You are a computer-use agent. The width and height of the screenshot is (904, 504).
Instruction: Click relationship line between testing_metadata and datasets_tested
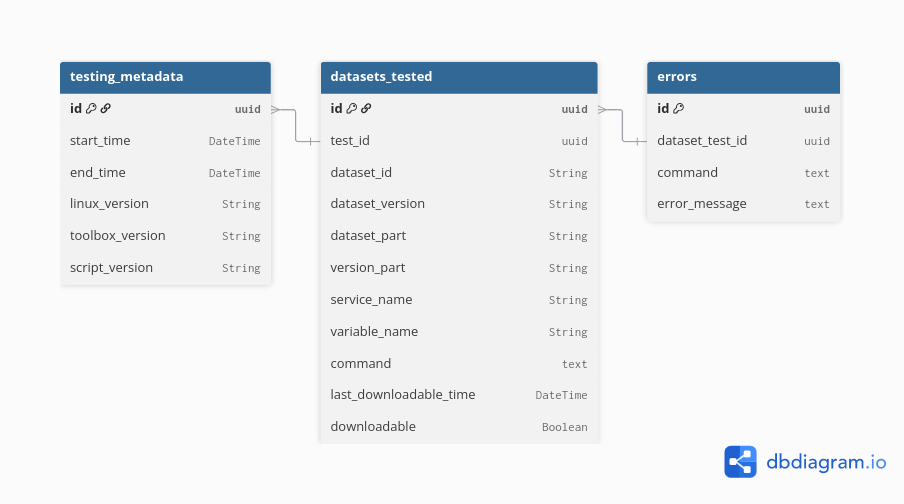(296, 125)
